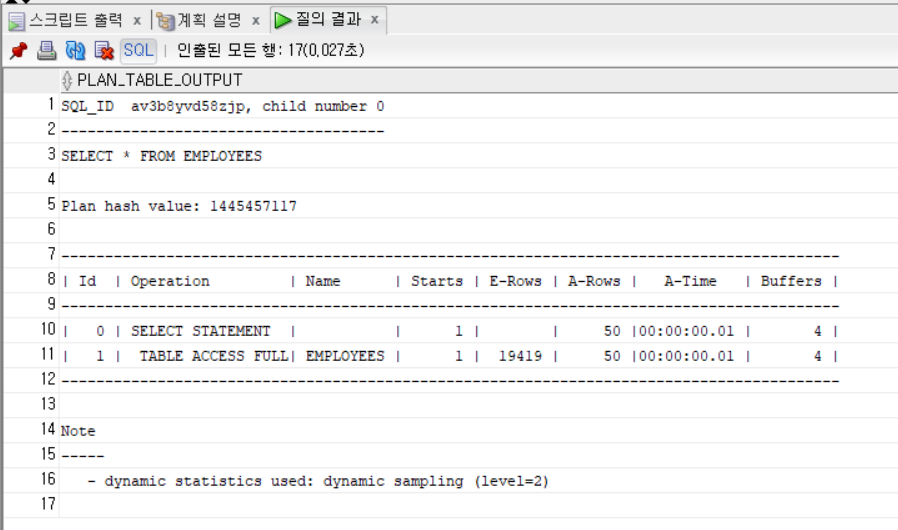Click the E-Rows value 19419

[520, 356]
